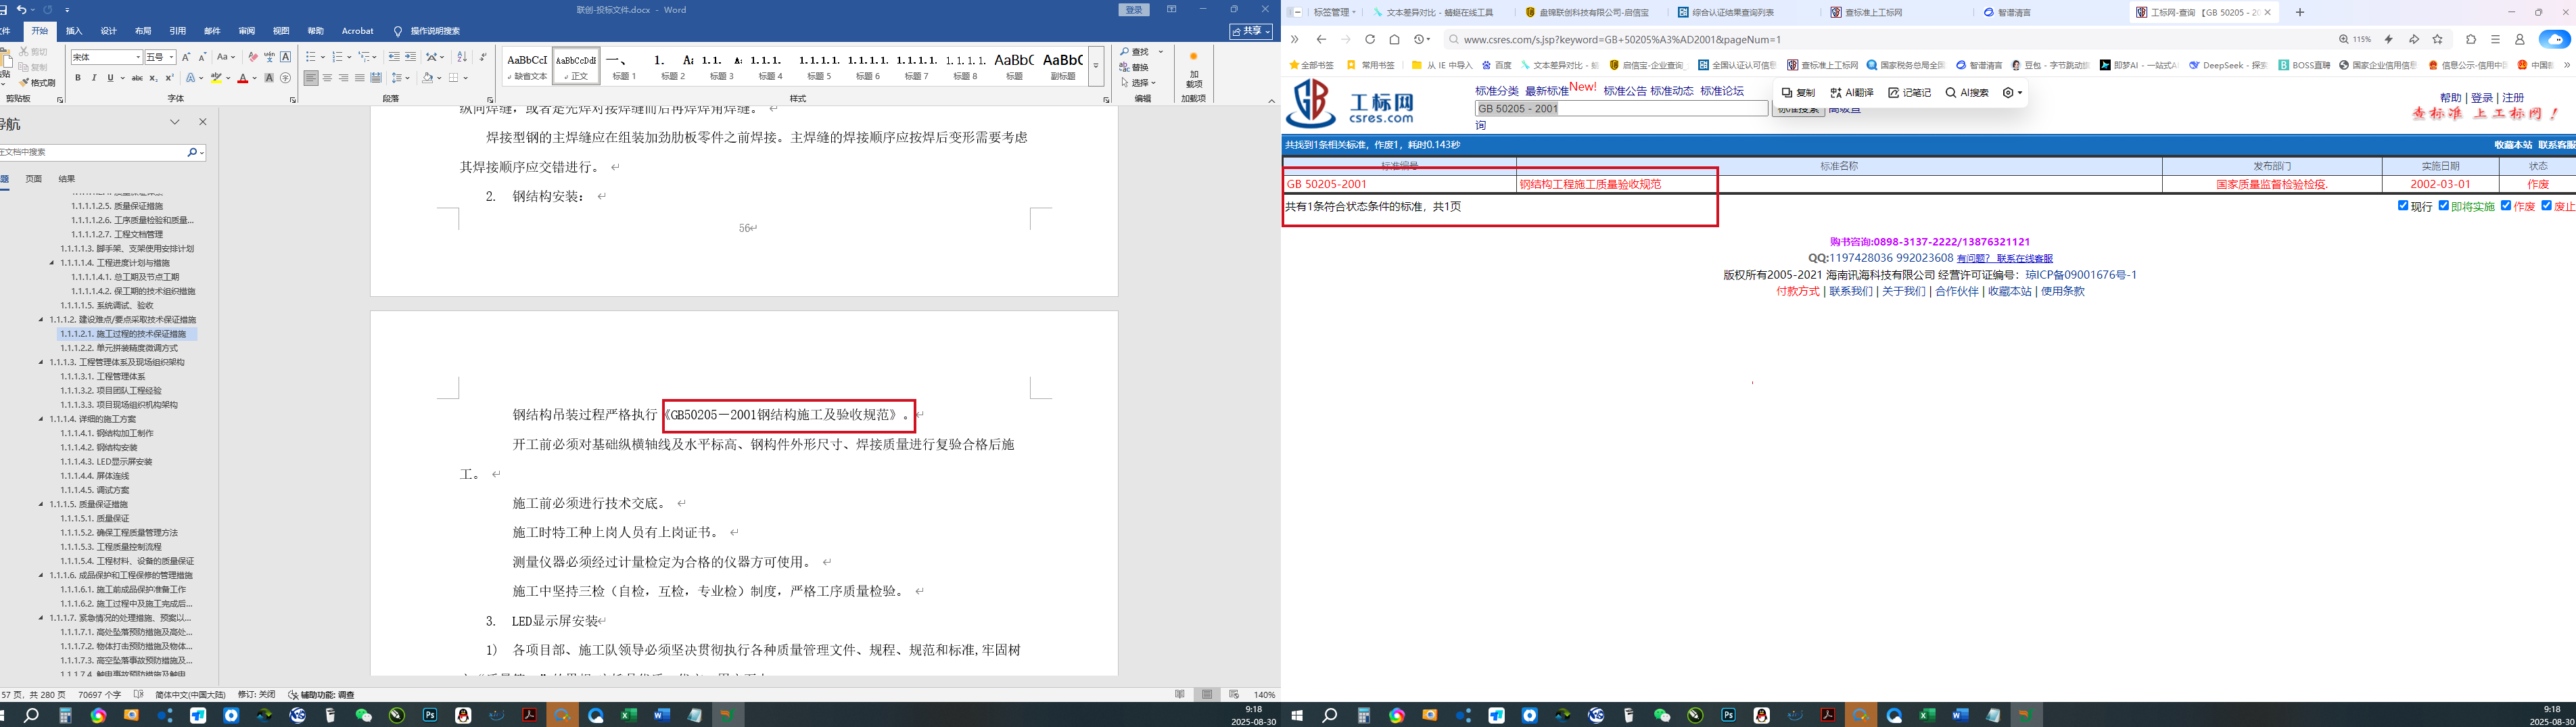Open the 标准论坛 link on the csres page

(x=1721, y=91)
